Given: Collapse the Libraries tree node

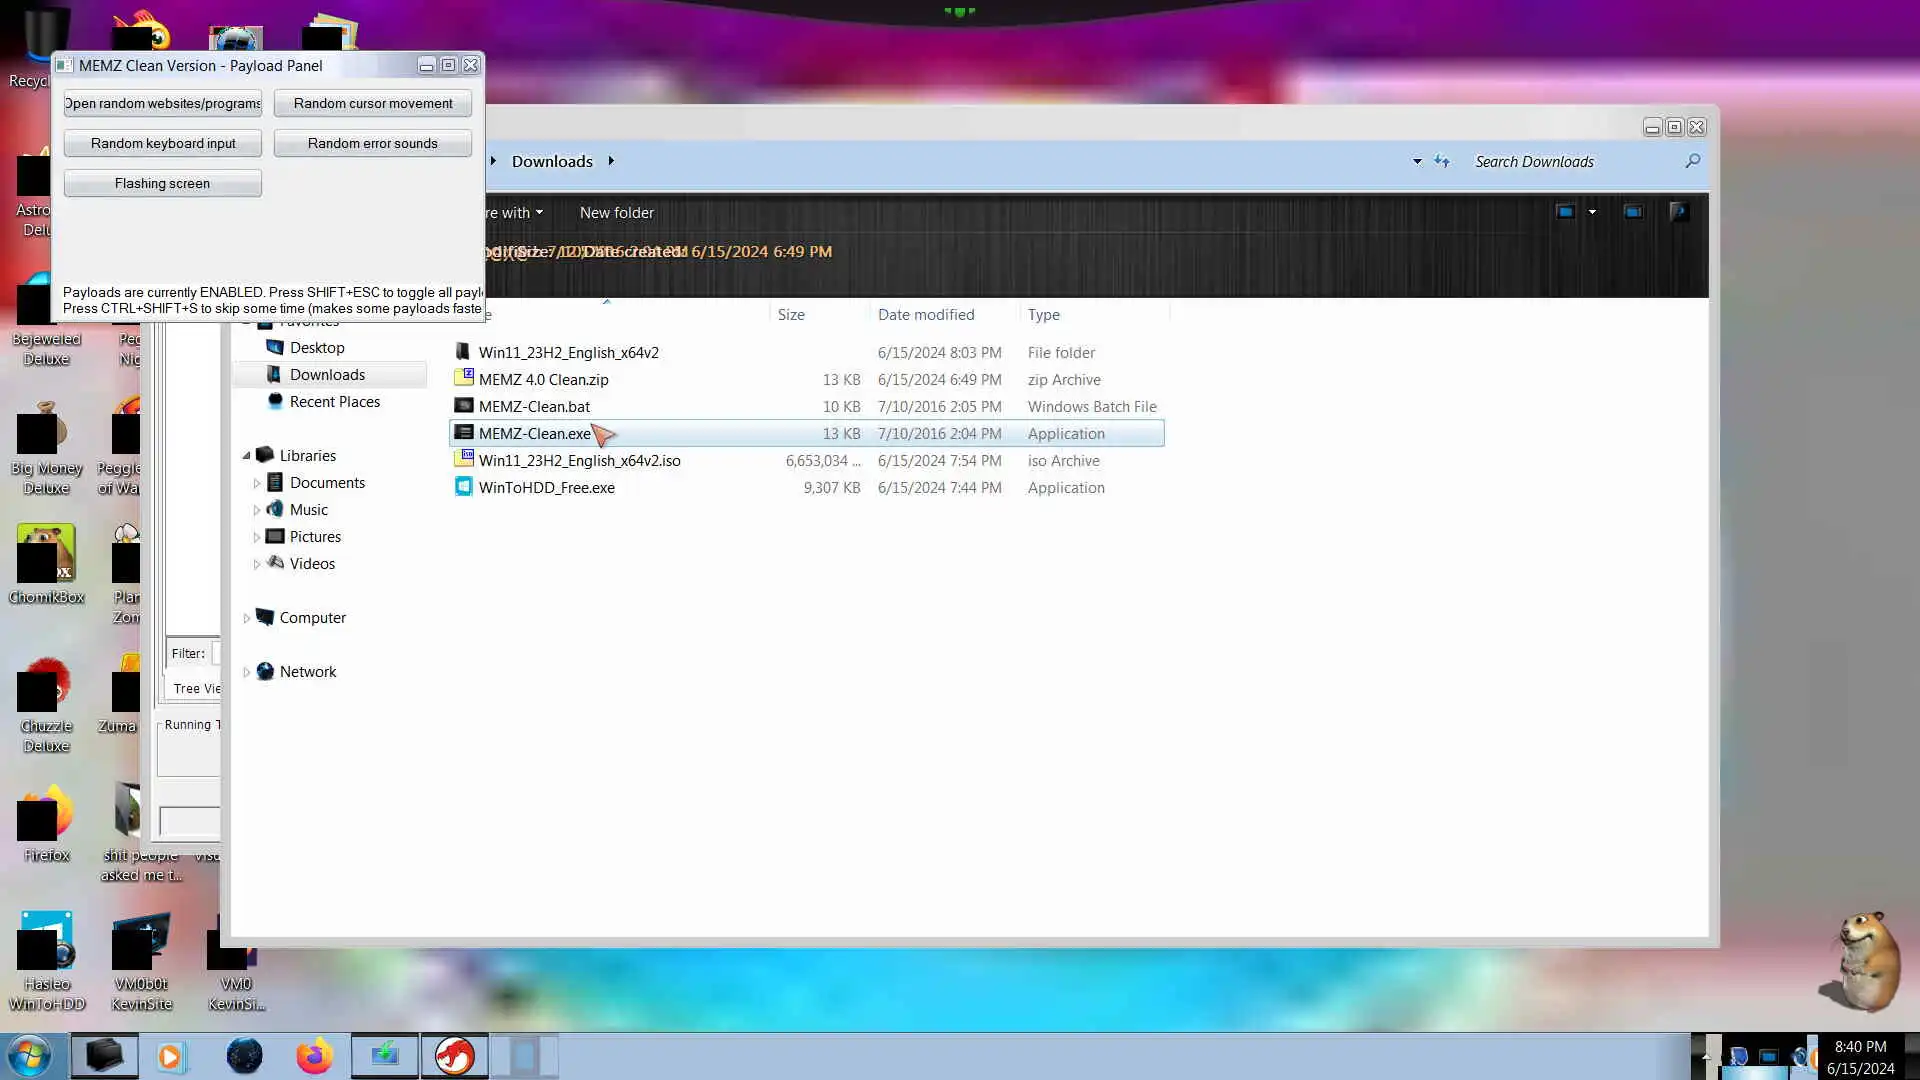Looking at the screenshot, I should click(246, 456).
